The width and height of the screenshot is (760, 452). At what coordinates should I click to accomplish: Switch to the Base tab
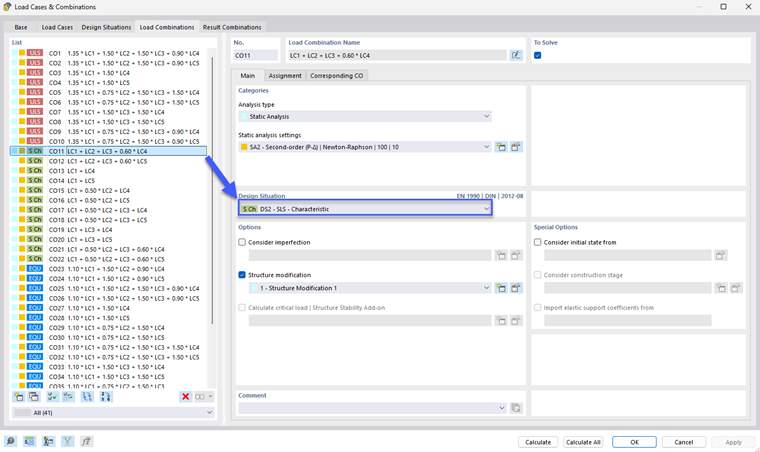(21, 27)
